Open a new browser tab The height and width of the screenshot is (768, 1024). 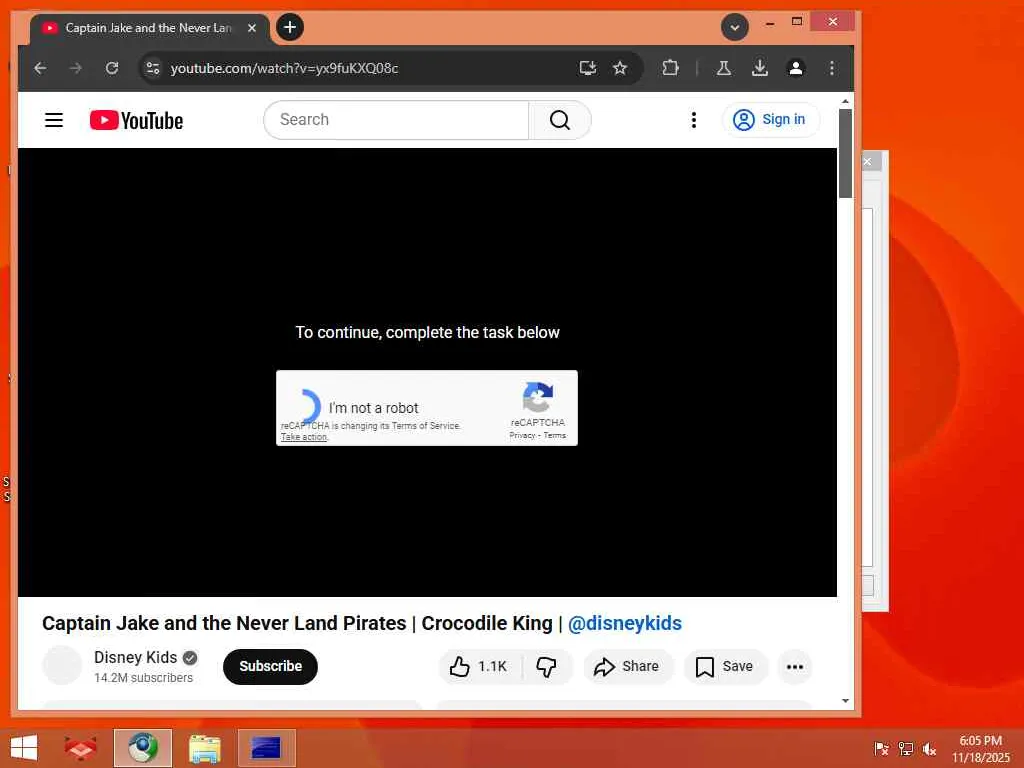[x=290, y=27]
